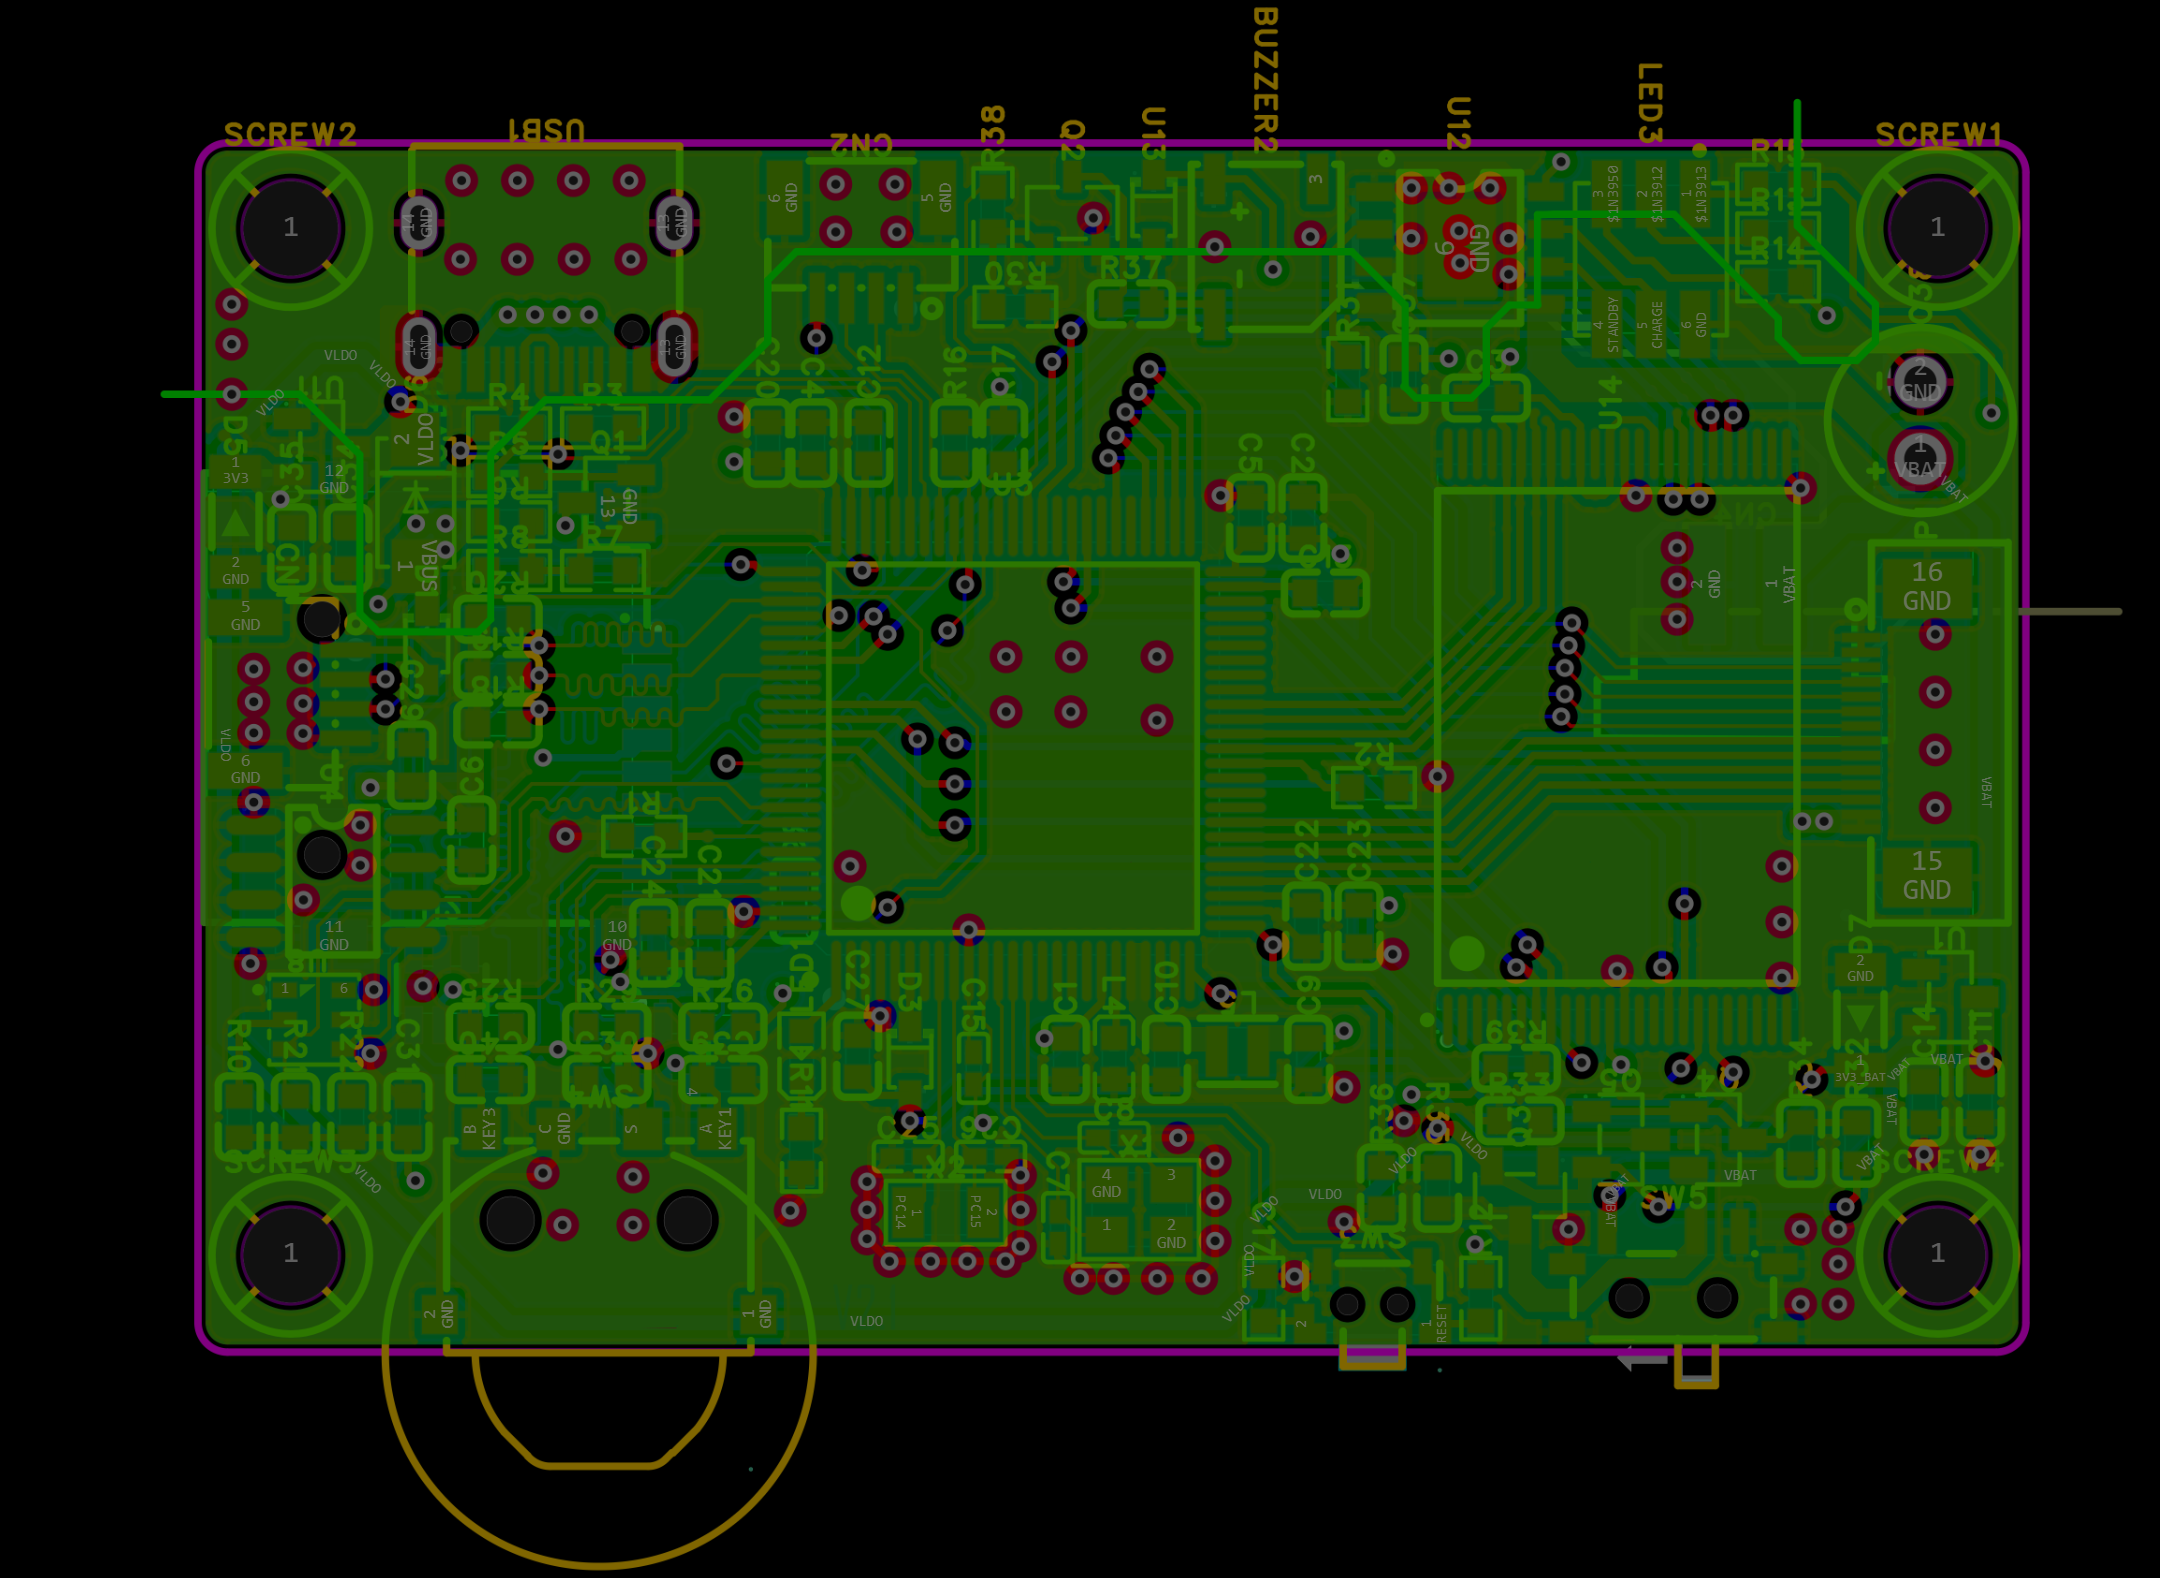Click the 3V3 pad of D5
Image resolution: width=2160 pixels, height=1578 pixels.
pos(236,470)
